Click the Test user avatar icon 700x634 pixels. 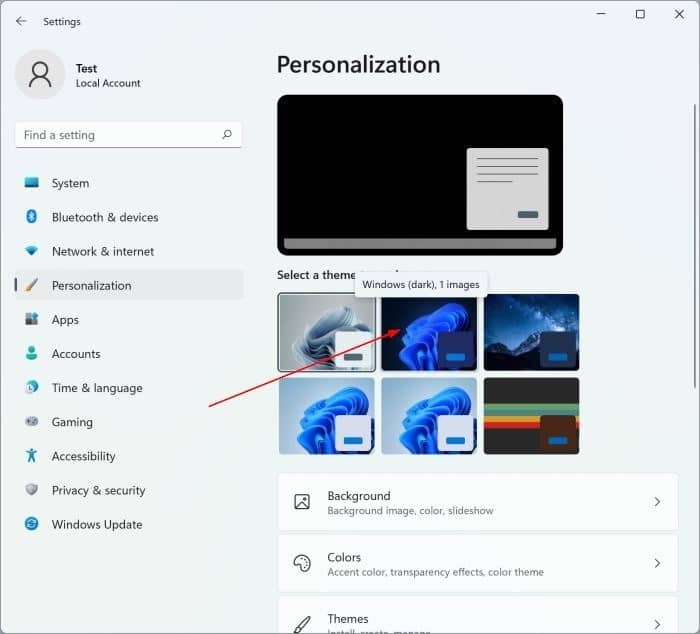pyautogui.click(x=40, y=74)
